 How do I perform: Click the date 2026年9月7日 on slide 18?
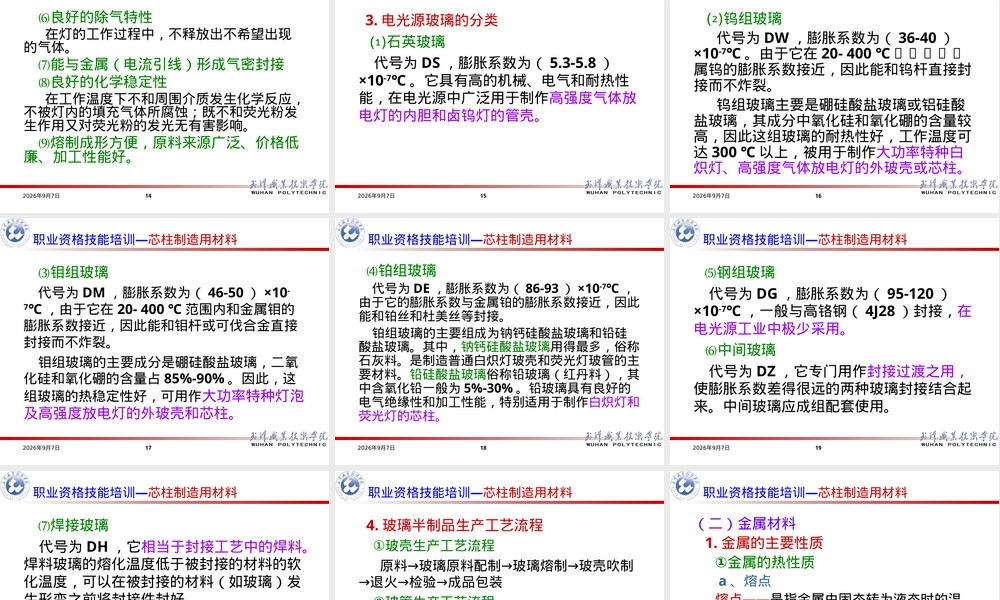click(x=376, y=448)
